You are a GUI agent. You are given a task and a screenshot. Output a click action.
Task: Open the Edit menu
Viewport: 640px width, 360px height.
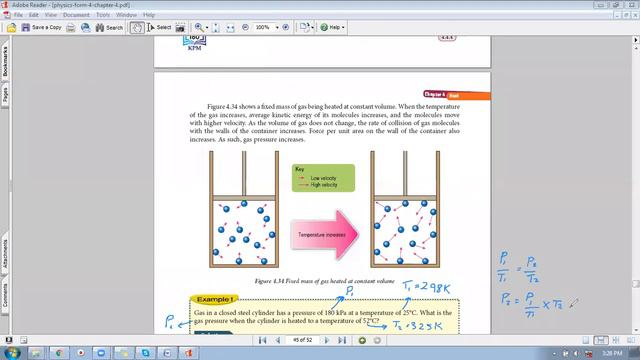(33, 15)
